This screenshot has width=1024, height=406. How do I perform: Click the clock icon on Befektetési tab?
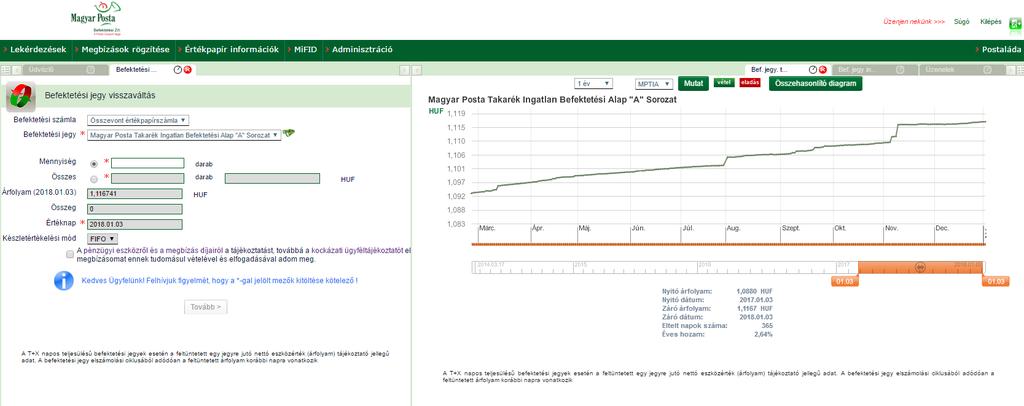click(178, 70)
